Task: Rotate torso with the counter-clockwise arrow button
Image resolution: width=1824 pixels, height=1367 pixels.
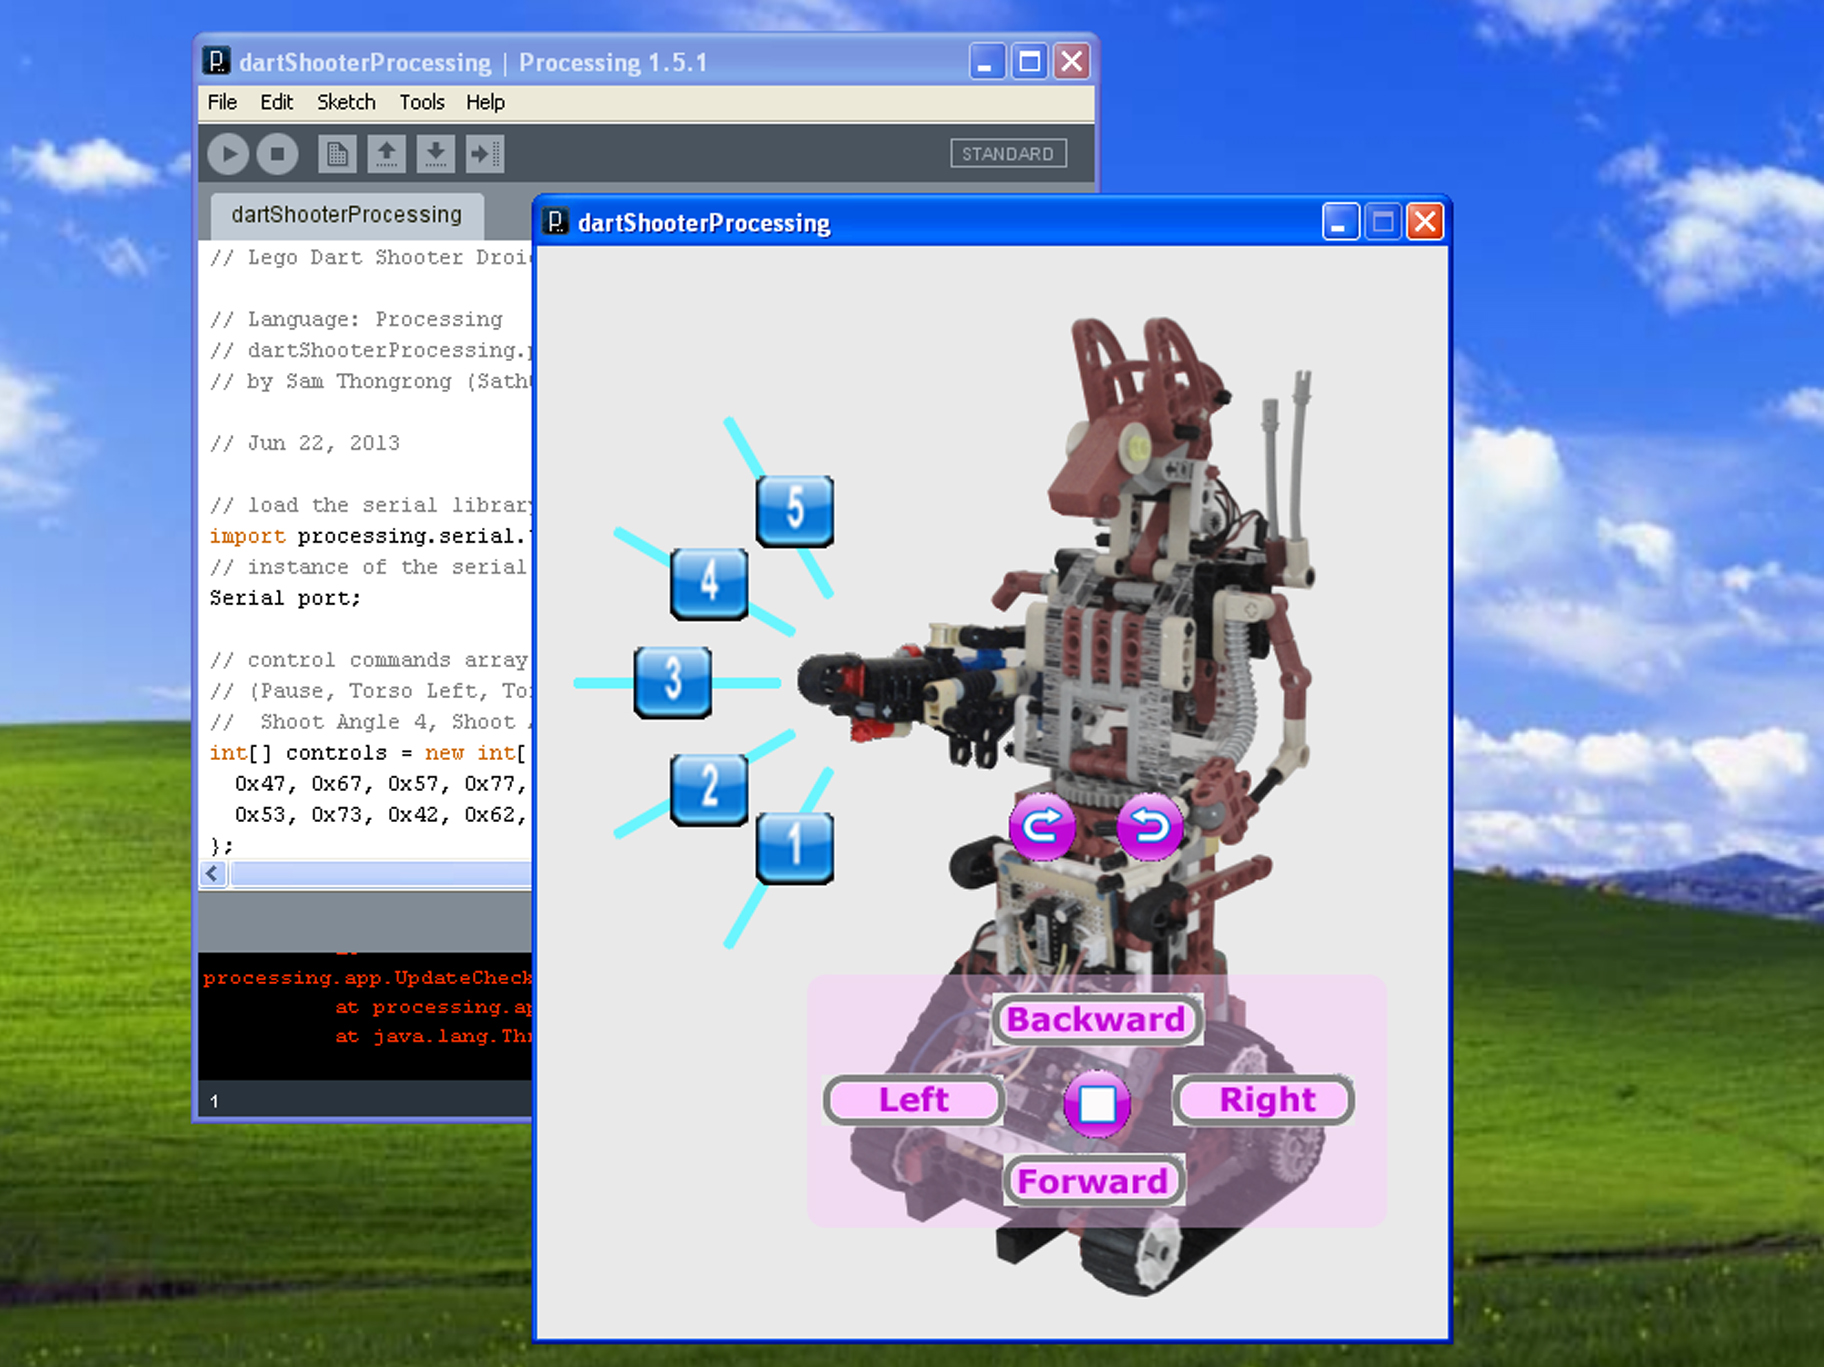Action: (x=1150, y=826)
